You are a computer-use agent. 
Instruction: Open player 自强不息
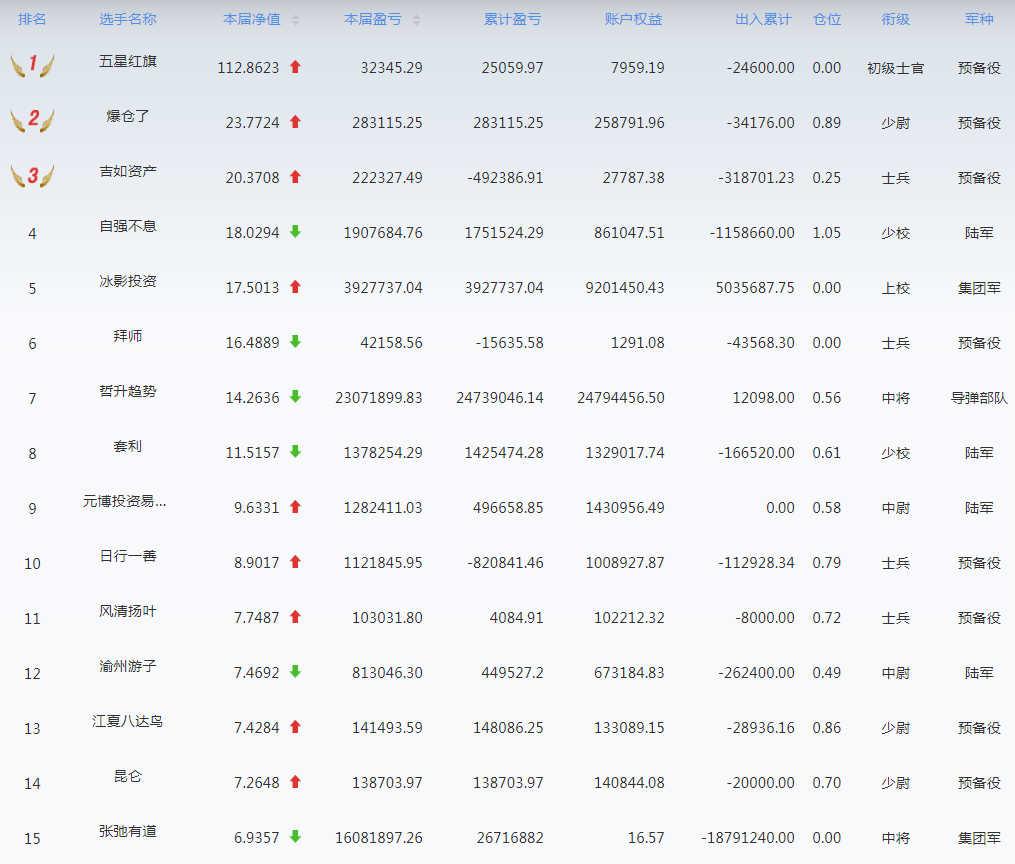point(128,227)
